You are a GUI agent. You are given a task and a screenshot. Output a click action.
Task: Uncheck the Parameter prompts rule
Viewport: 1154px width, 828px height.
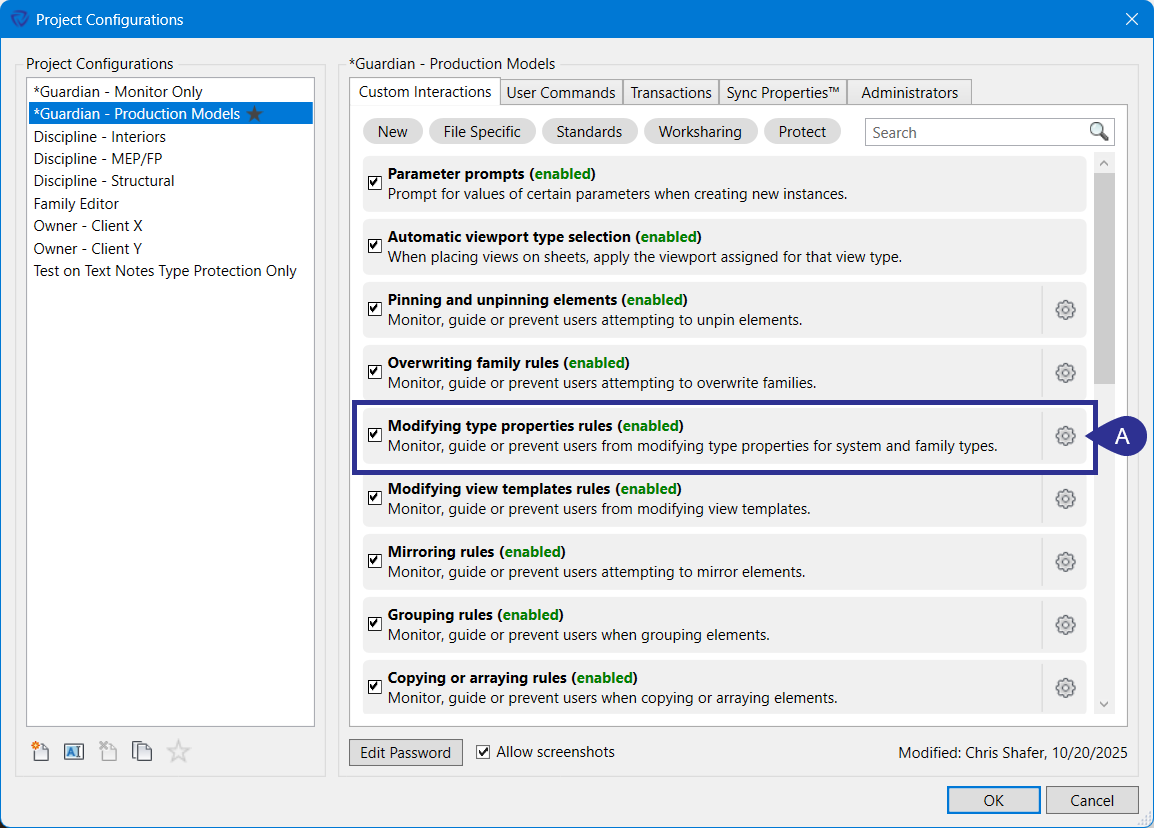coord(374,182)
